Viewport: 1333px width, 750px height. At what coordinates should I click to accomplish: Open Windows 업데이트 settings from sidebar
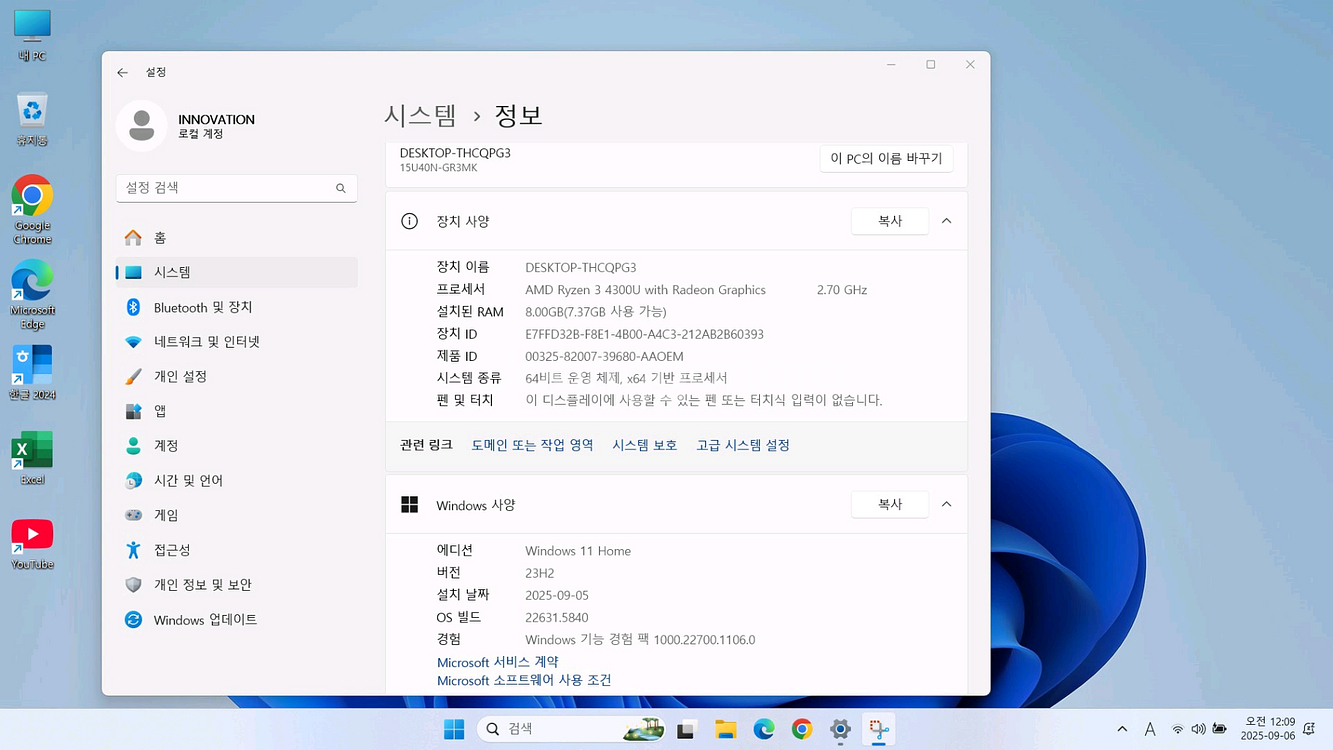pos(236,620)
